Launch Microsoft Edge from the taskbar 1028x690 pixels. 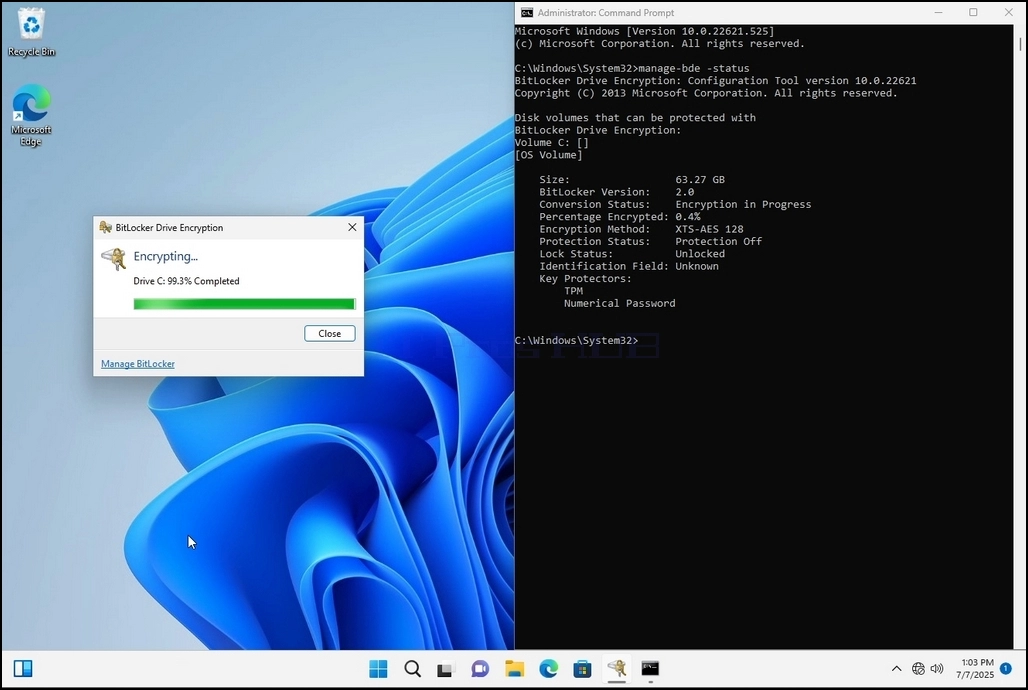pos(549,668)
